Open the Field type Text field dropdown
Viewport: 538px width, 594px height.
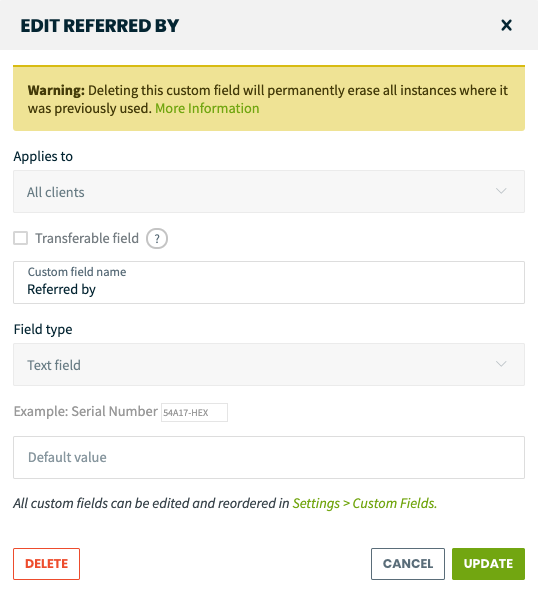(269, 364)
